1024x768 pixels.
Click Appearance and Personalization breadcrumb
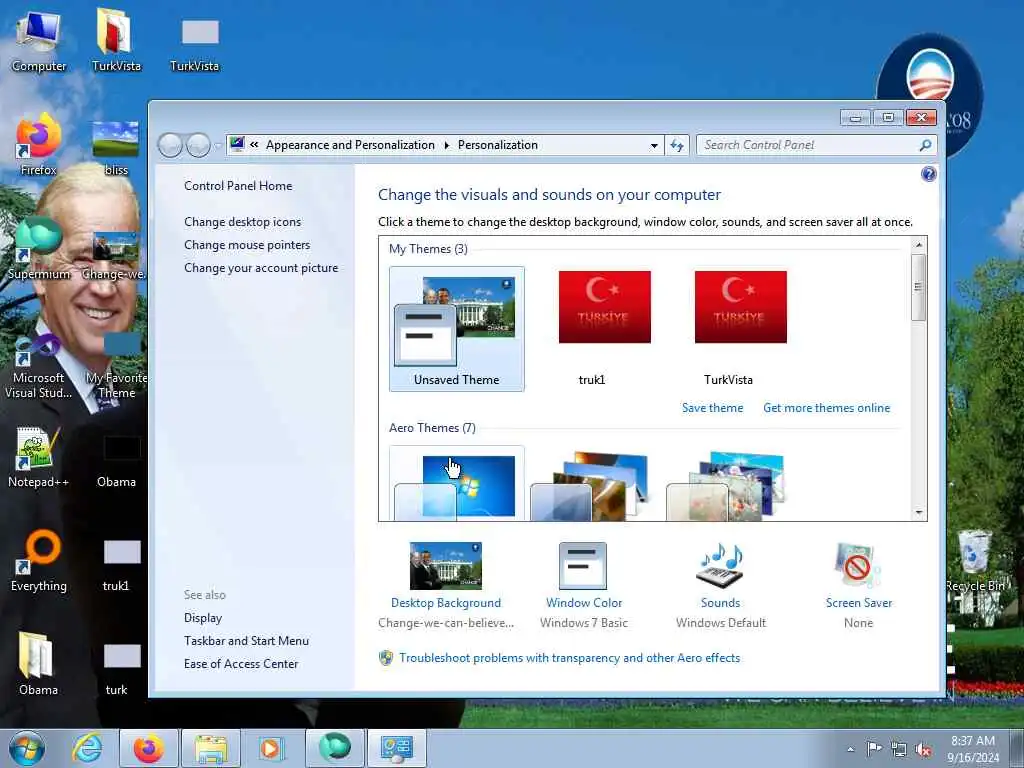[x=350, y=145]
